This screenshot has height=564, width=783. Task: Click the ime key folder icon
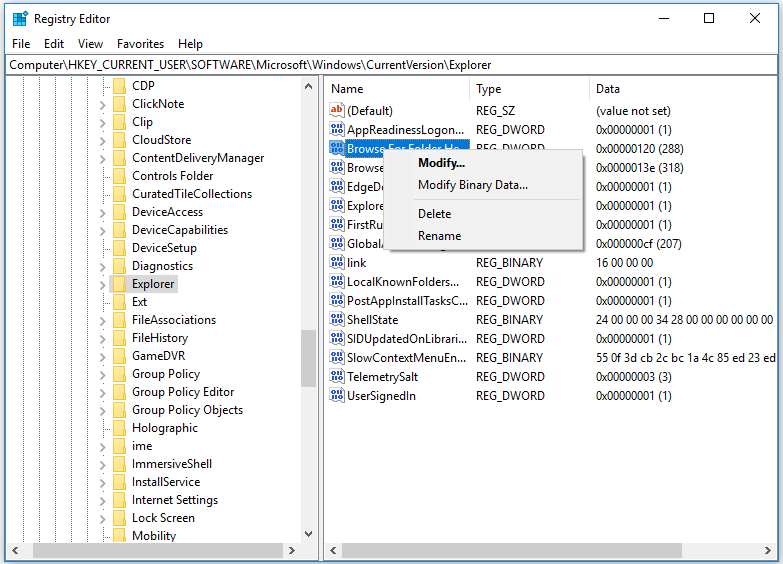pos(119,446)
